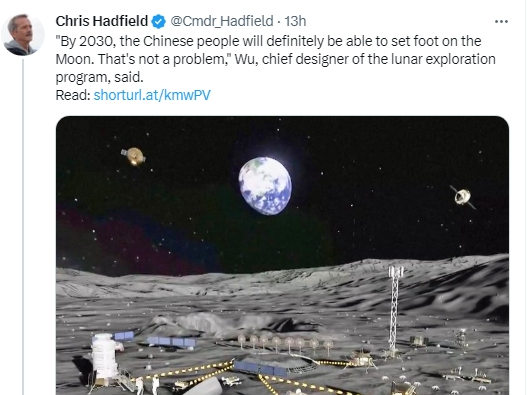Click the Chris Hadfield display name
The image size is (527, 395).
tap(102, 21)
